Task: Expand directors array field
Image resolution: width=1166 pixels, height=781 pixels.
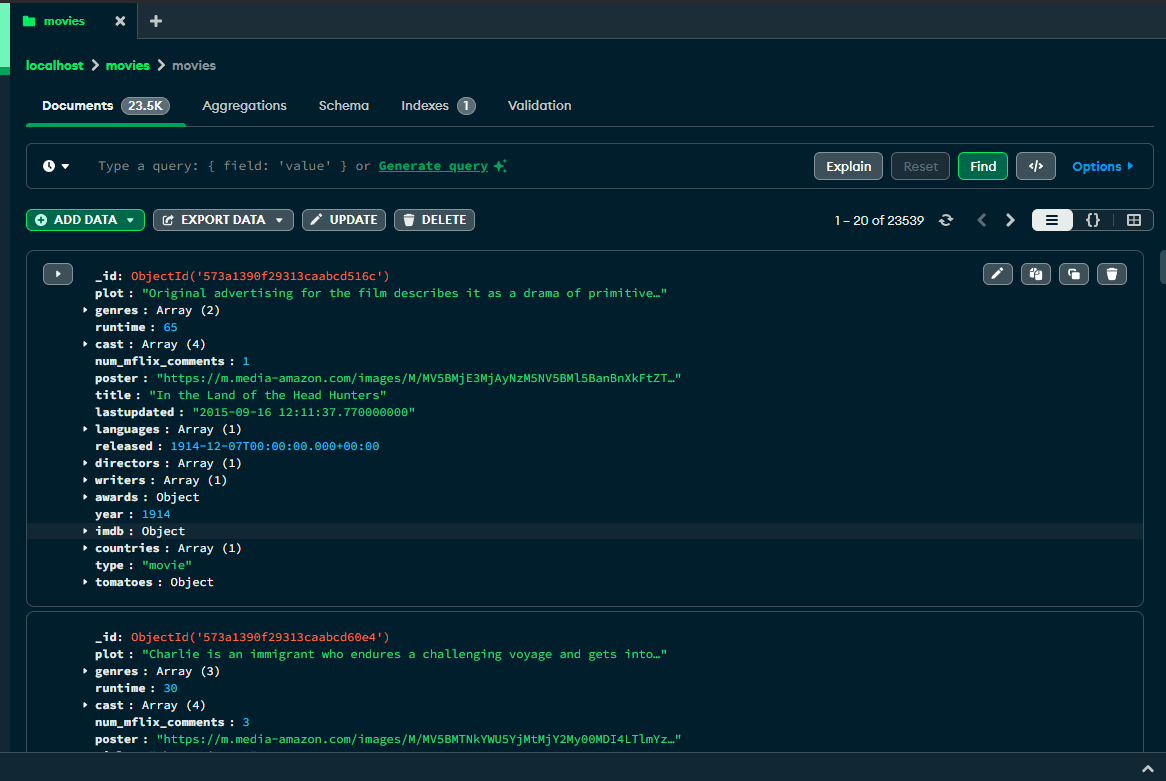Action: click(85, 463)
